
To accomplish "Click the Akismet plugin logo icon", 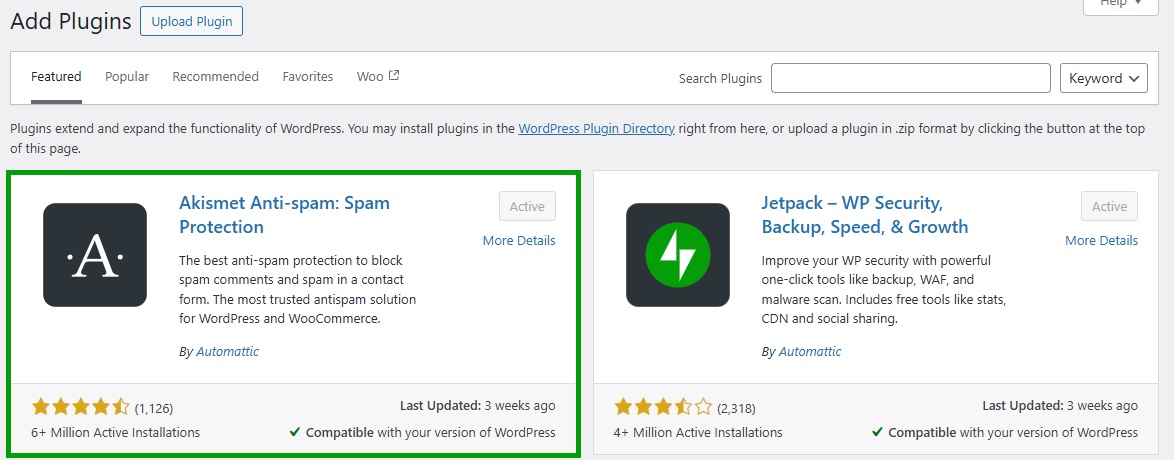I will 95,255.
